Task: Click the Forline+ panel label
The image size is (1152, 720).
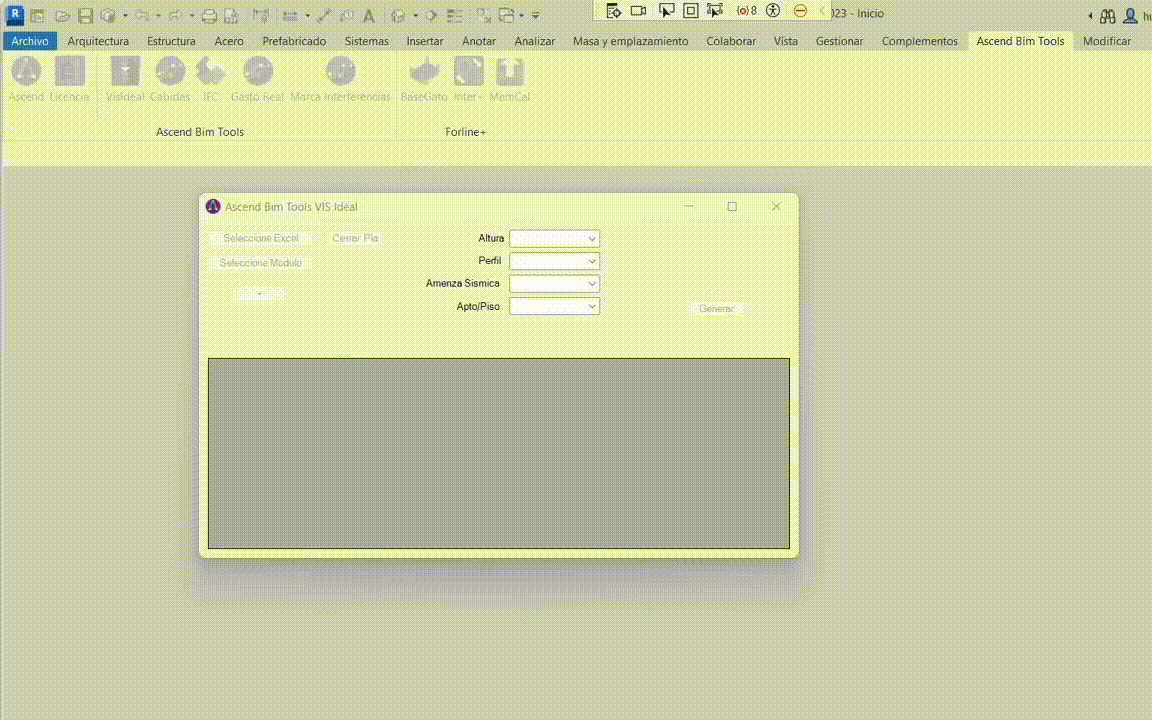Action: pos(466,132)
